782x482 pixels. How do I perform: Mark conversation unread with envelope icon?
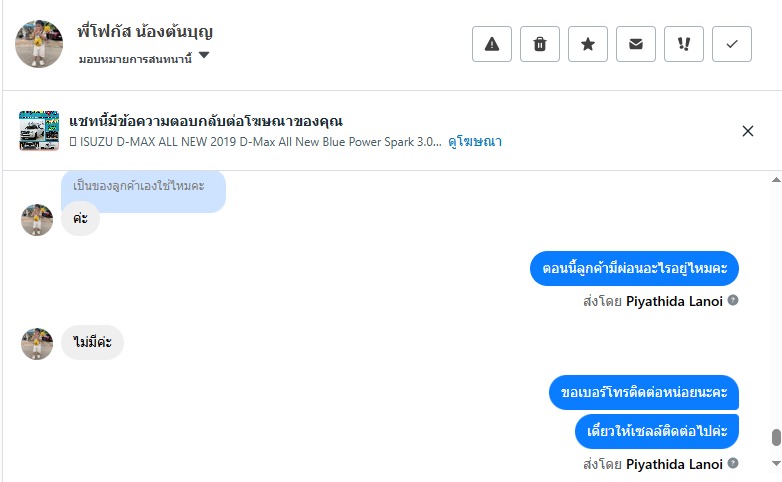point(636,44)
